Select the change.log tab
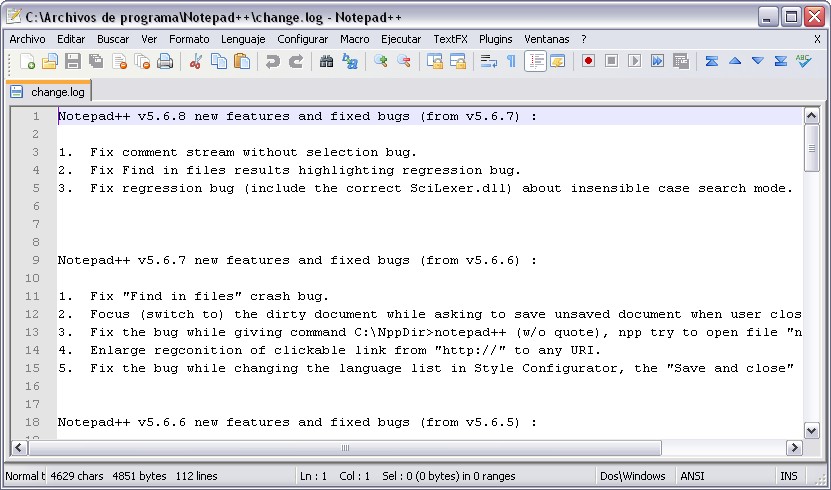The height and width of the screenshot is (490, 831). coord(48,92)
